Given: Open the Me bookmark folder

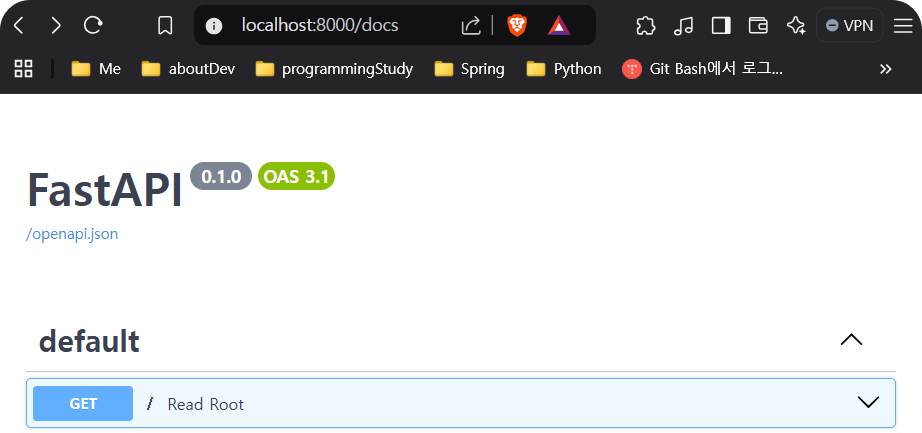Looking at the screenshot, I should tap(96, 69).
